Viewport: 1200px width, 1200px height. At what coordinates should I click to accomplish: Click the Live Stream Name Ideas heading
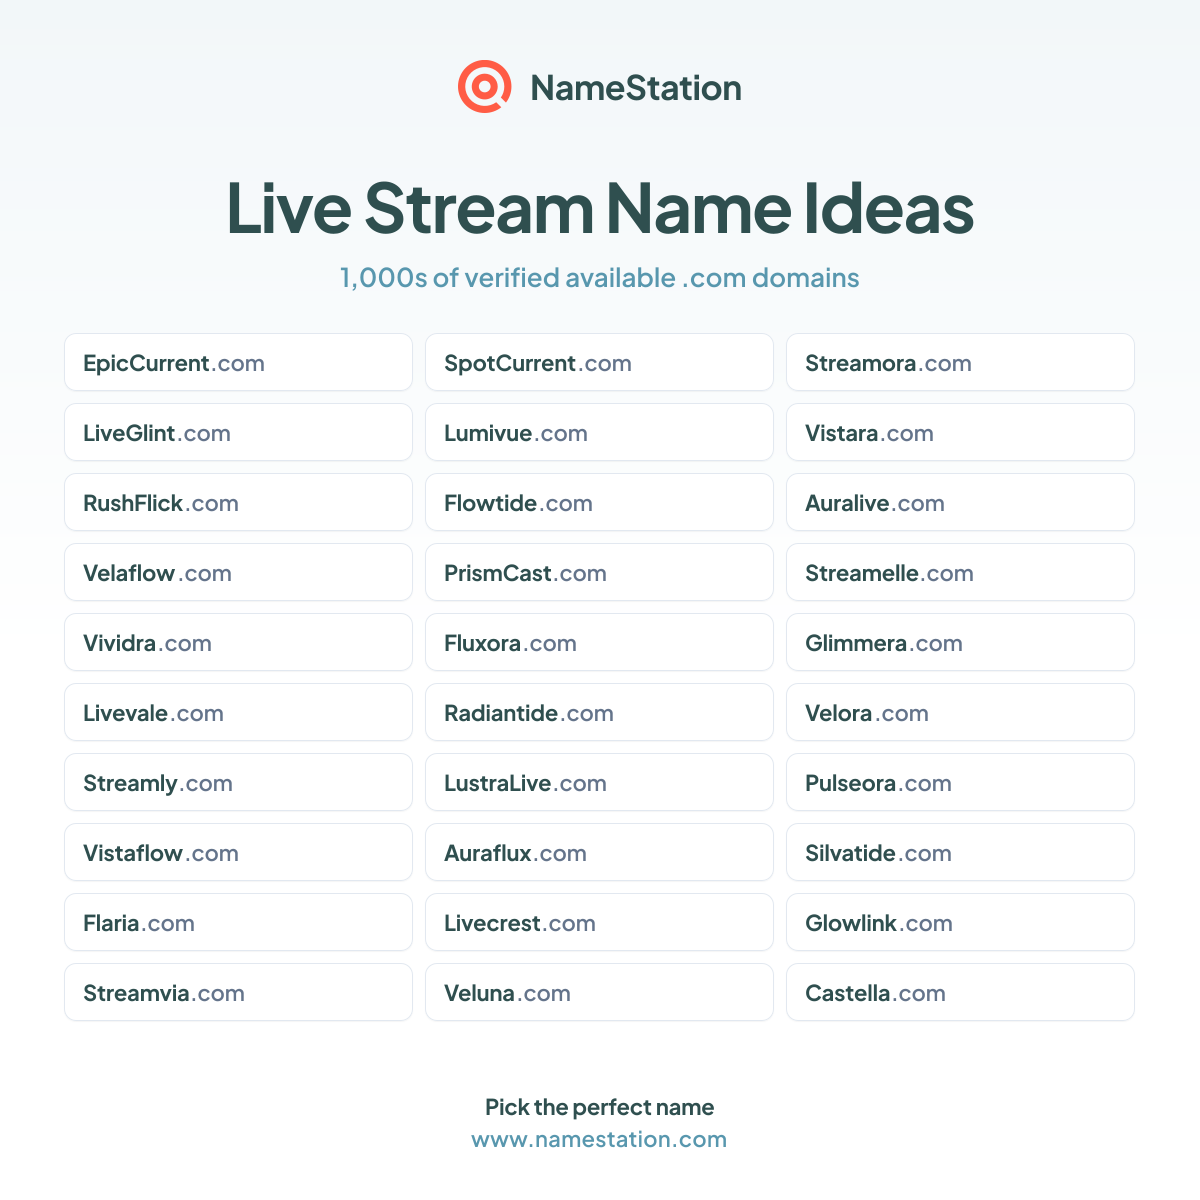click(x=600, y=208)
